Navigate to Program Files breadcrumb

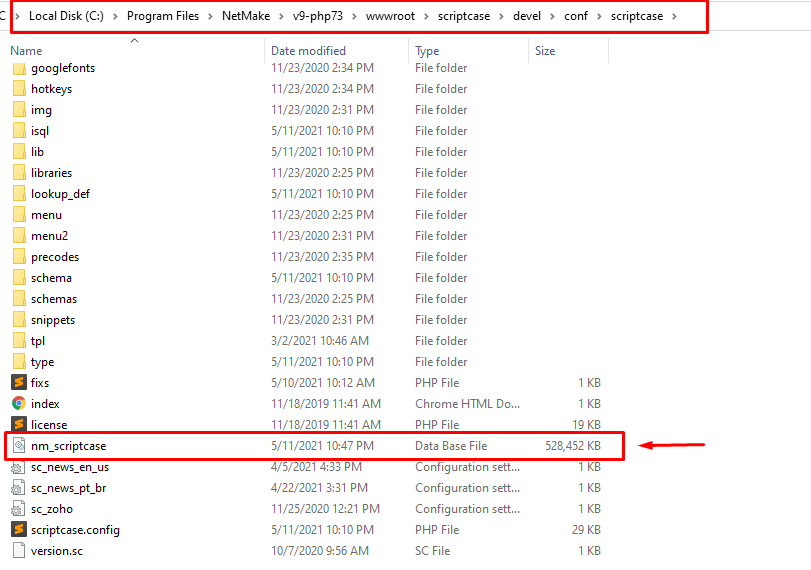coord(163,16)
